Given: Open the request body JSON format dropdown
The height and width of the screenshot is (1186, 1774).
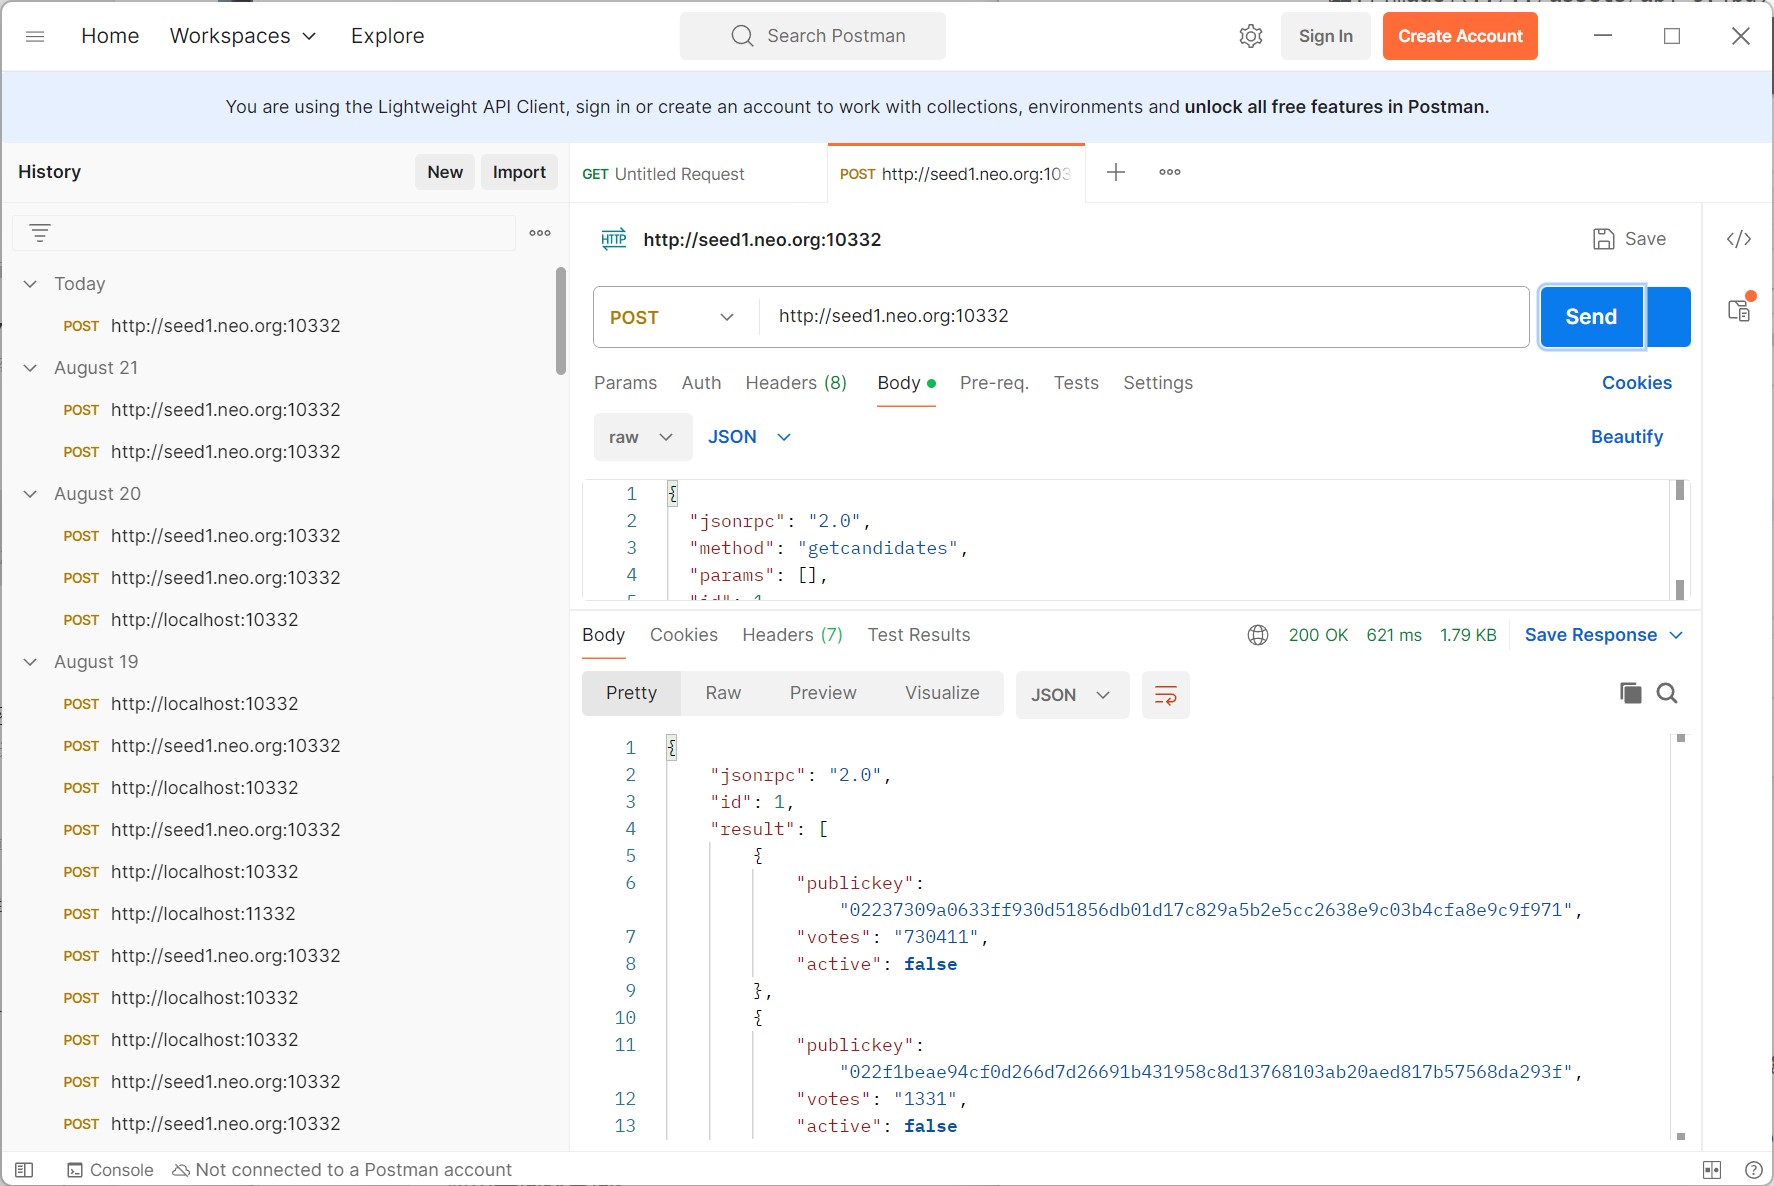Looking at the screenshot, I should (x=750, y=437).
